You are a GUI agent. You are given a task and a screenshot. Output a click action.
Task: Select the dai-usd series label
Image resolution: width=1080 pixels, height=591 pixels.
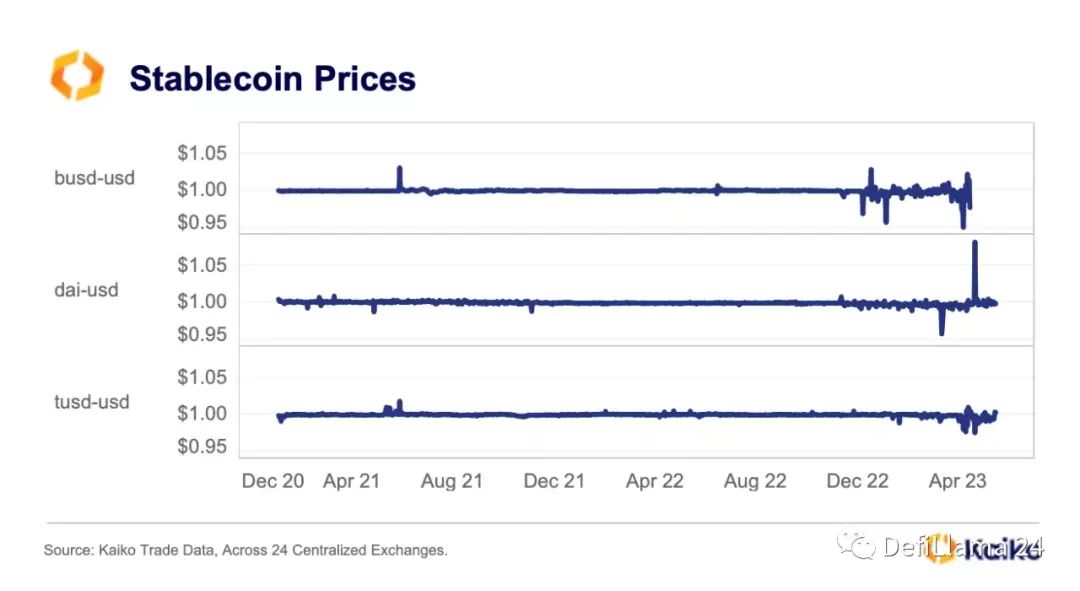(x=86, y=290)
